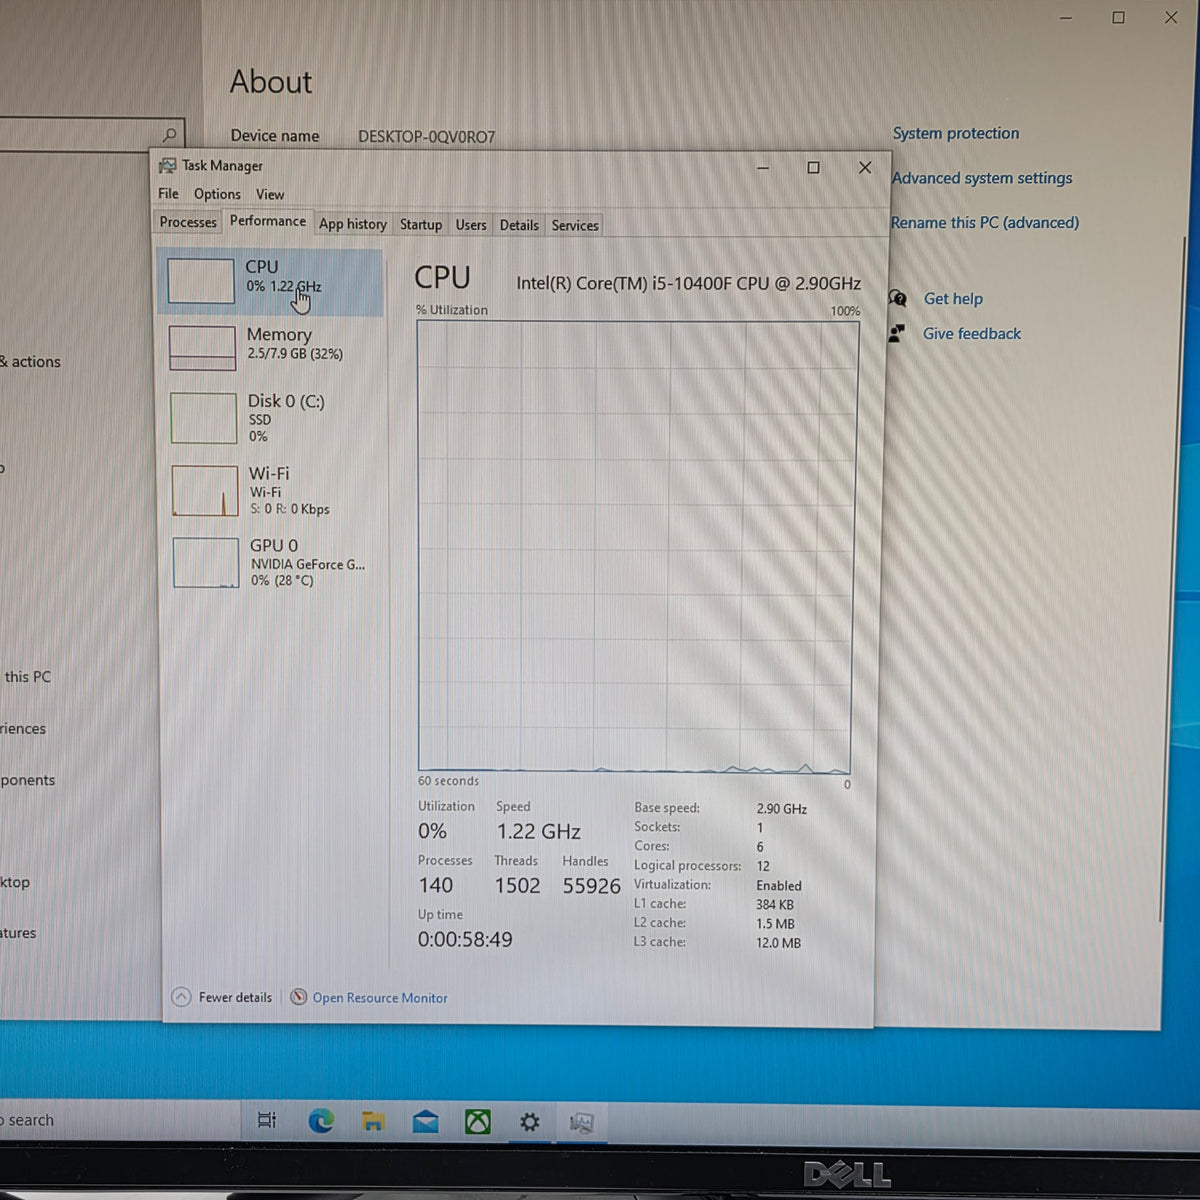
Task: Open the Xbox app from the taskbar
Action: click(478, 1122)
